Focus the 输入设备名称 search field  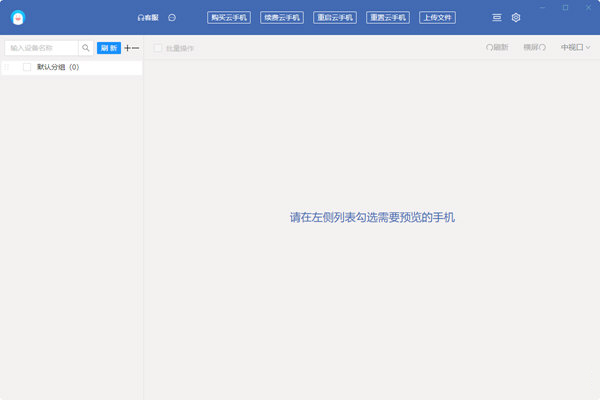click(42, 48)
